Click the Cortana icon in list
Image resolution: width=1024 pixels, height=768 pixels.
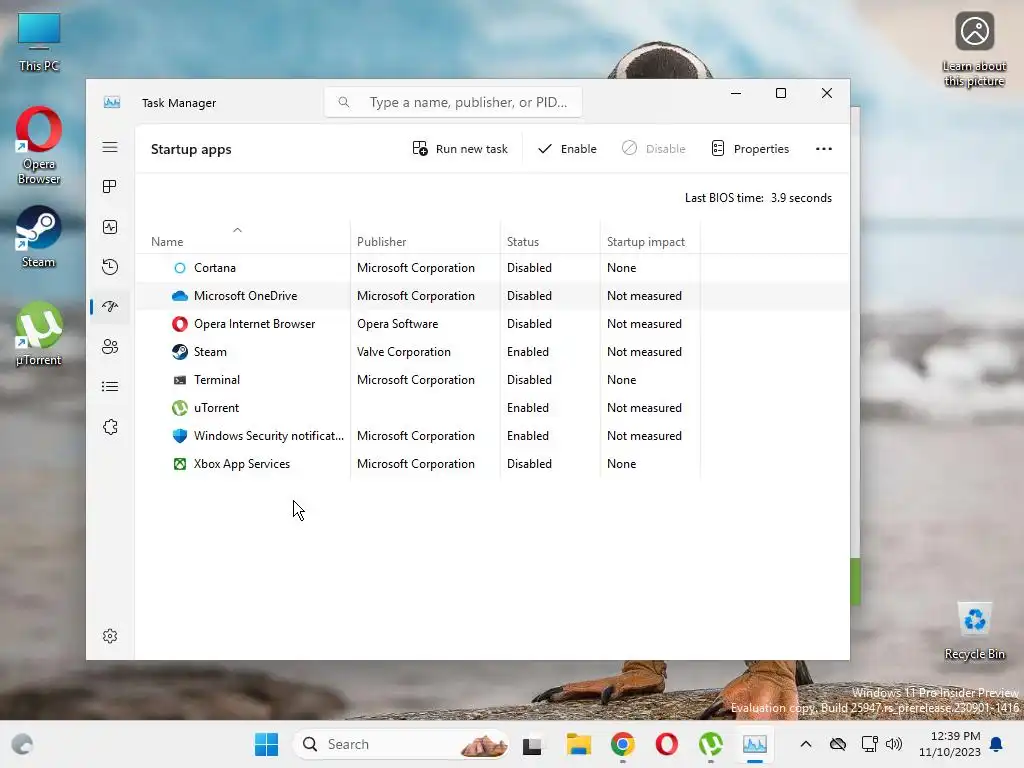point(180,268)
